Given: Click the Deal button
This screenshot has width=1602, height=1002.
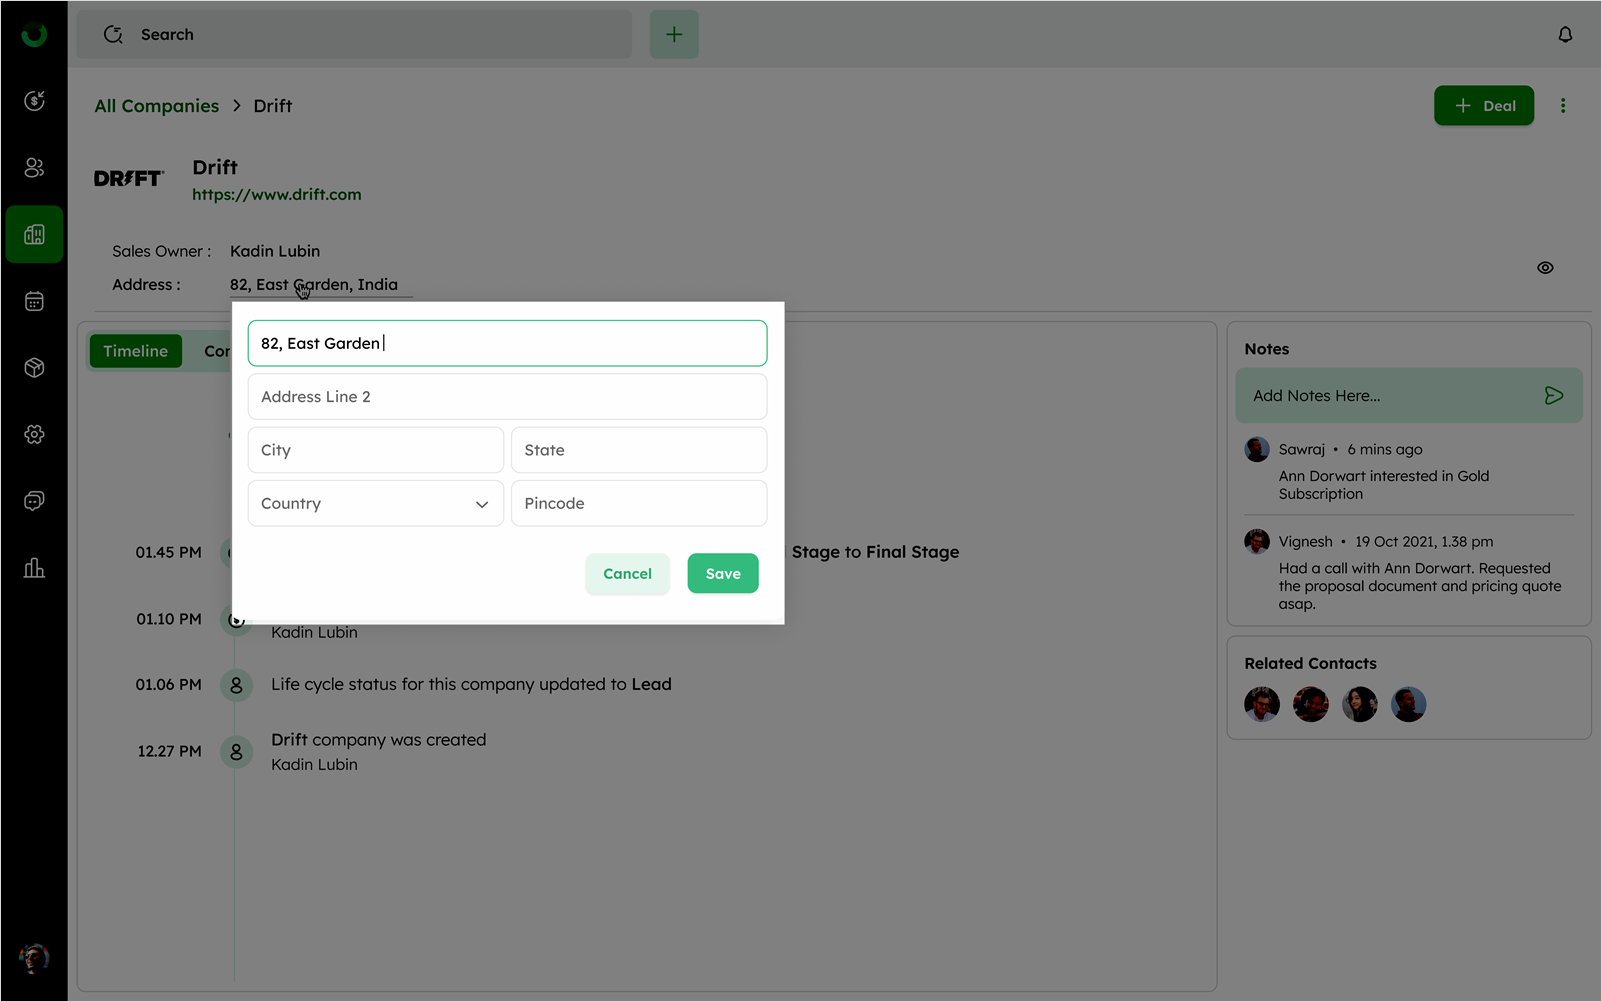Looking at the screenshot, I should (1484, 105).
